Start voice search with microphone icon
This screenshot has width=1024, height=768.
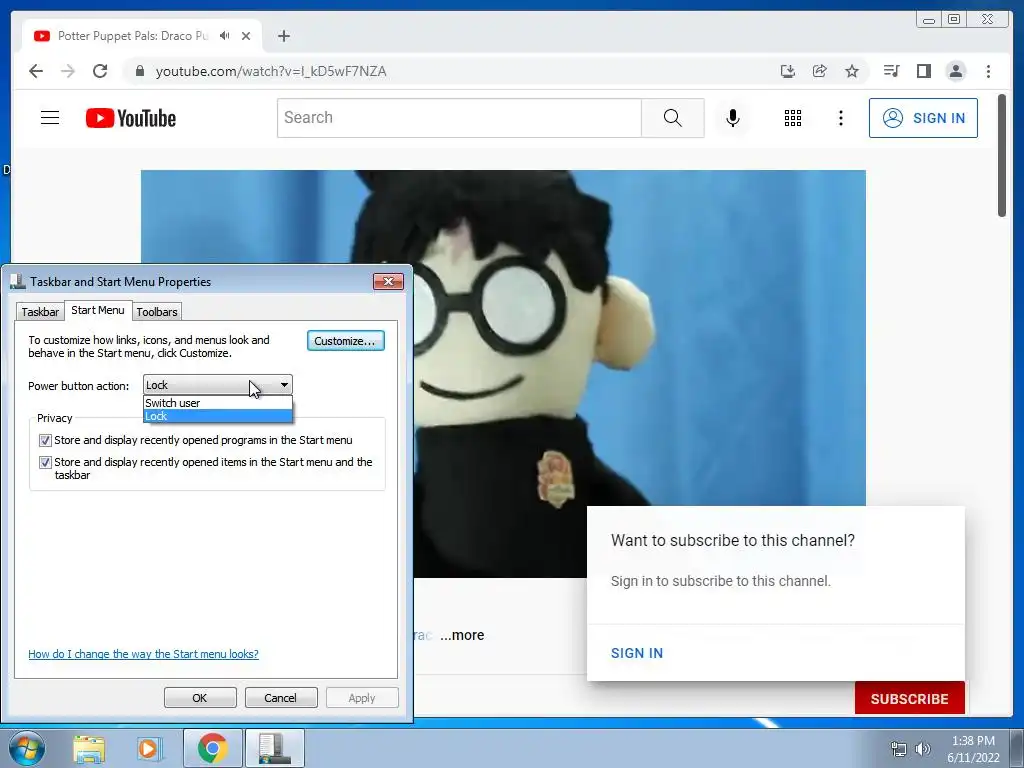click(x=733, y=118)
